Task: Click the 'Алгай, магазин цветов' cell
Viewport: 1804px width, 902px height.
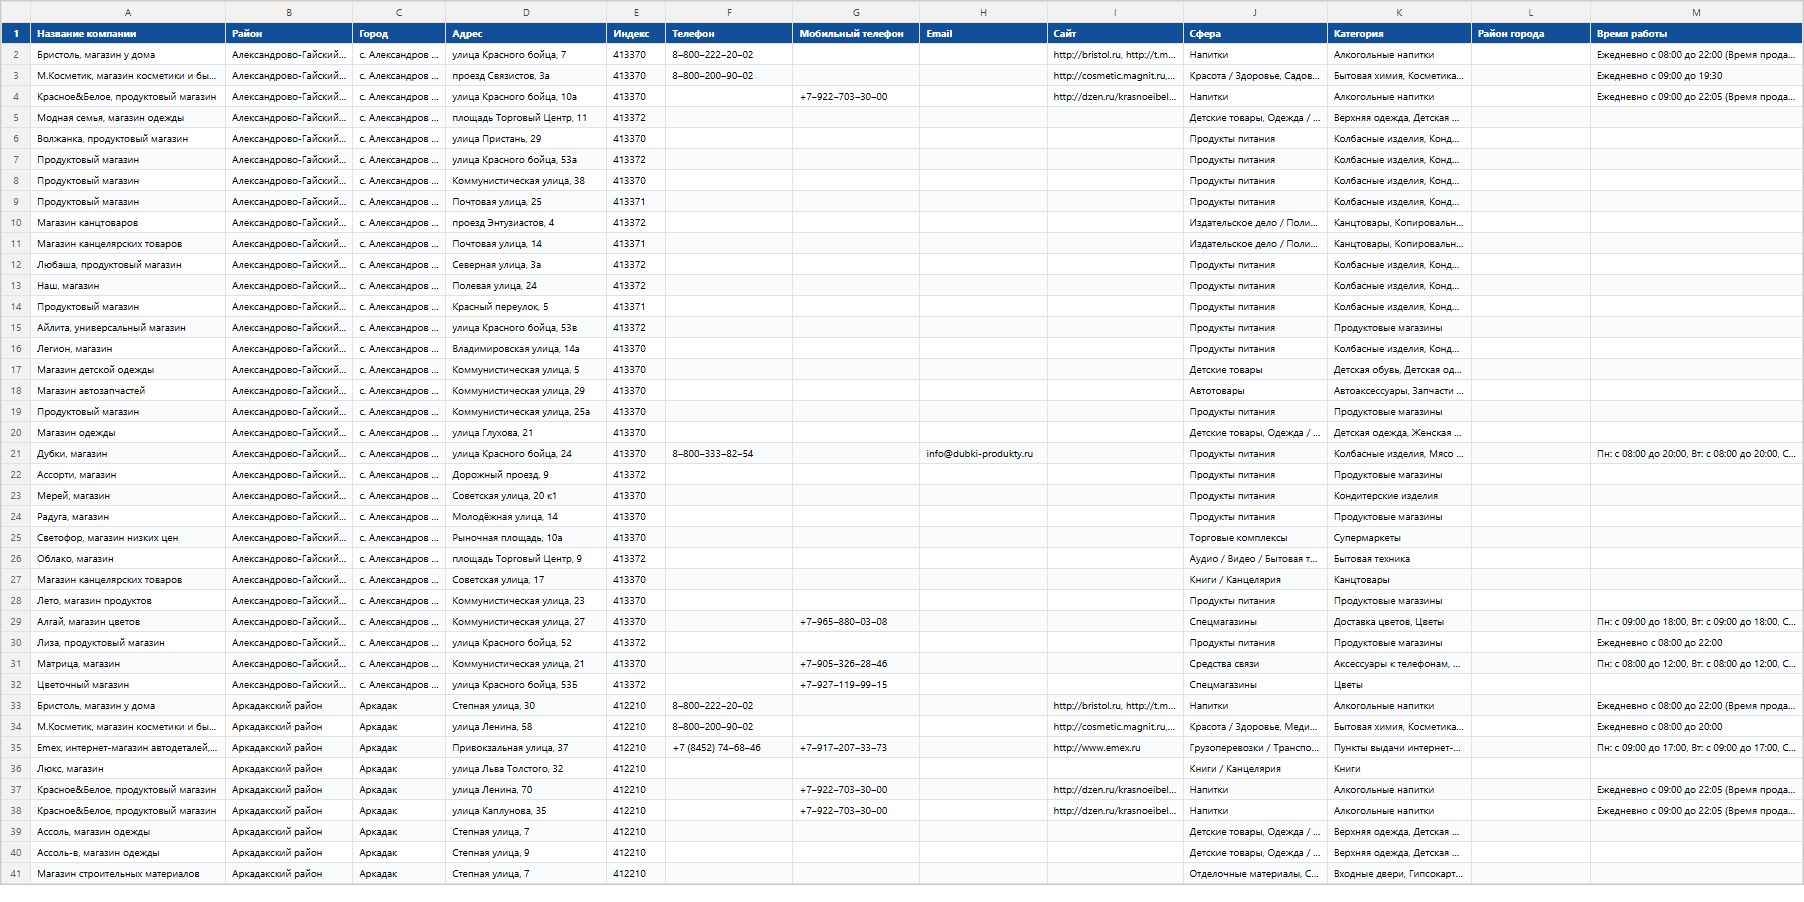Action: 128,622
